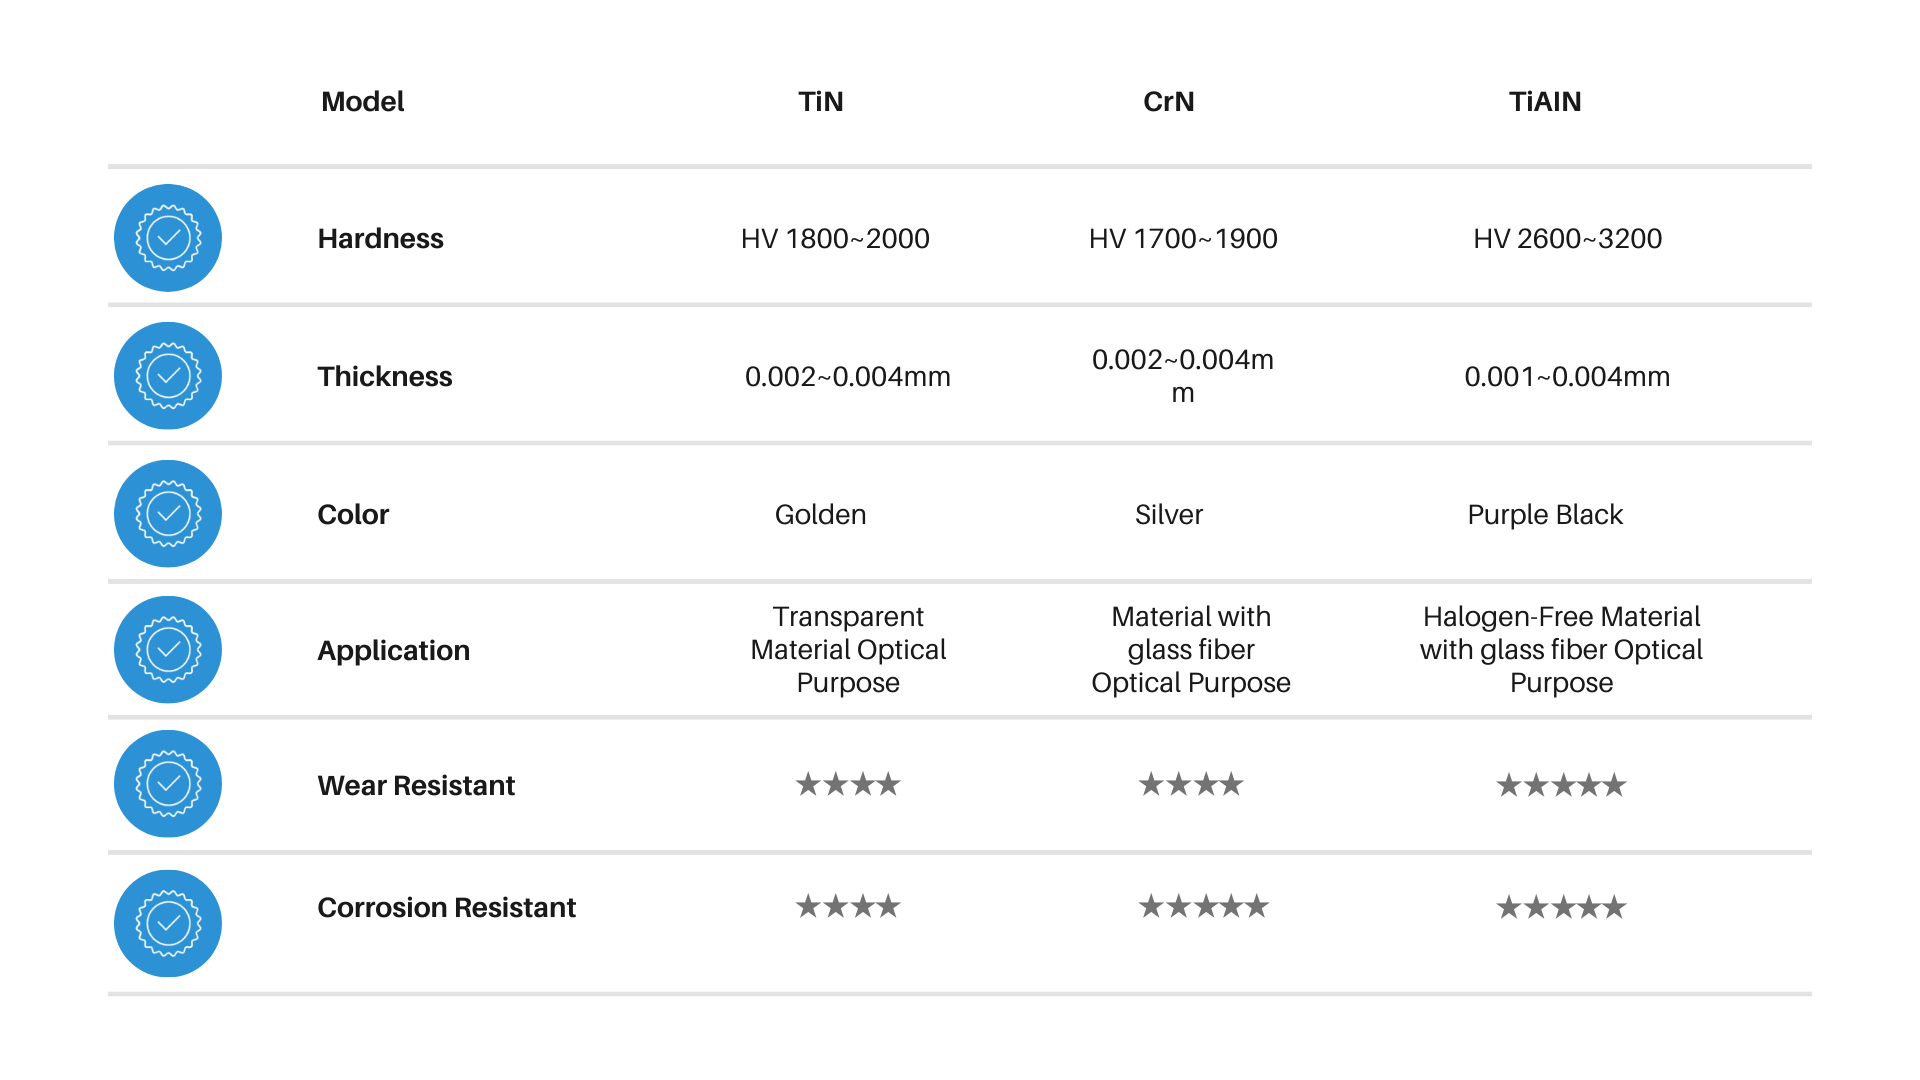Click the CrN corrosion resistant stars

tap(1203, 907)
